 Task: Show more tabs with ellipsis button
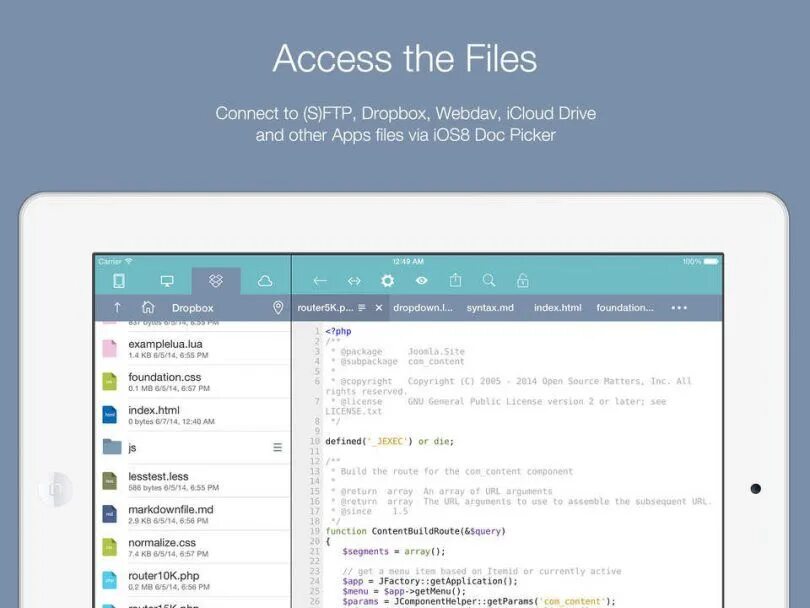click(679, 308)
